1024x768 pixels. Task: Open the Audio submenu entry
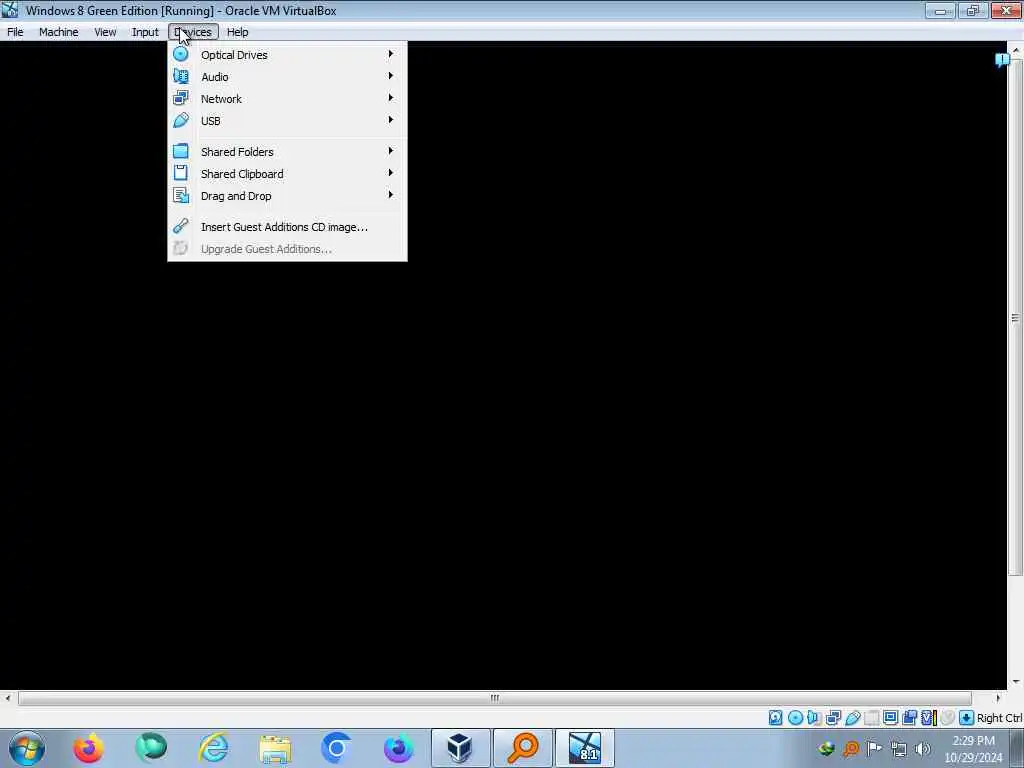[287, 77]
